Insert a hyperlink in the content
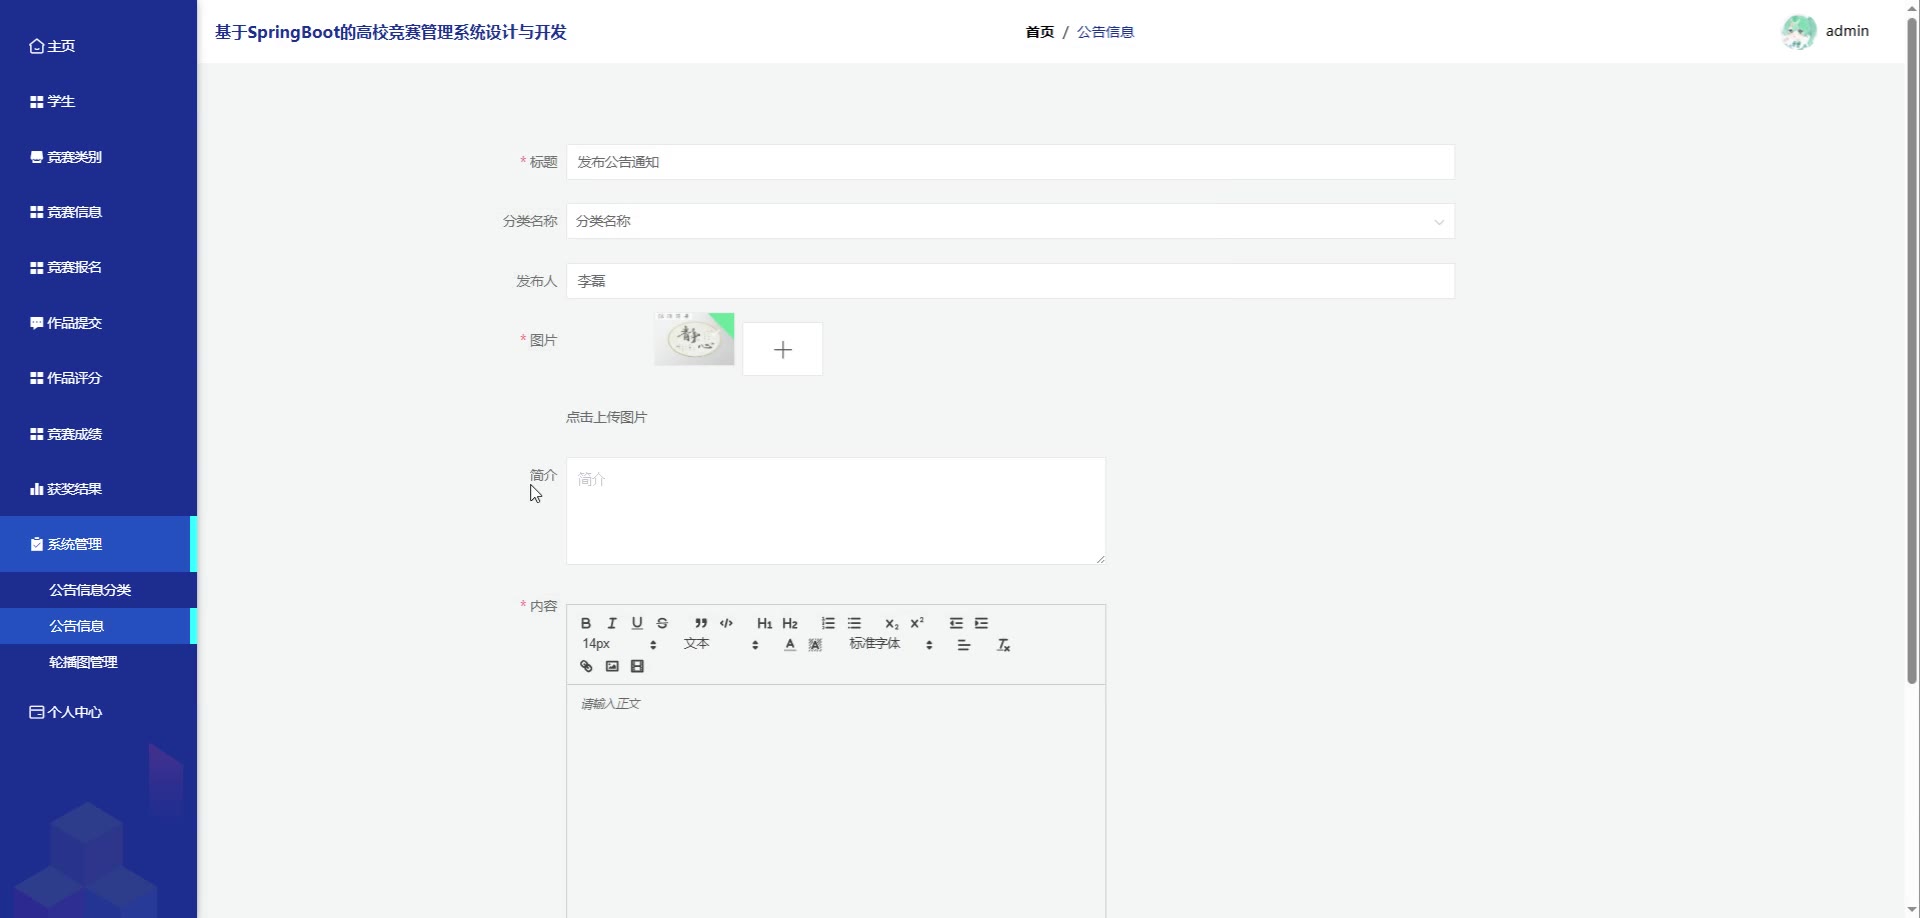Screen dimensions: 1920x918 pyautogui.click(x=586, y=666)
